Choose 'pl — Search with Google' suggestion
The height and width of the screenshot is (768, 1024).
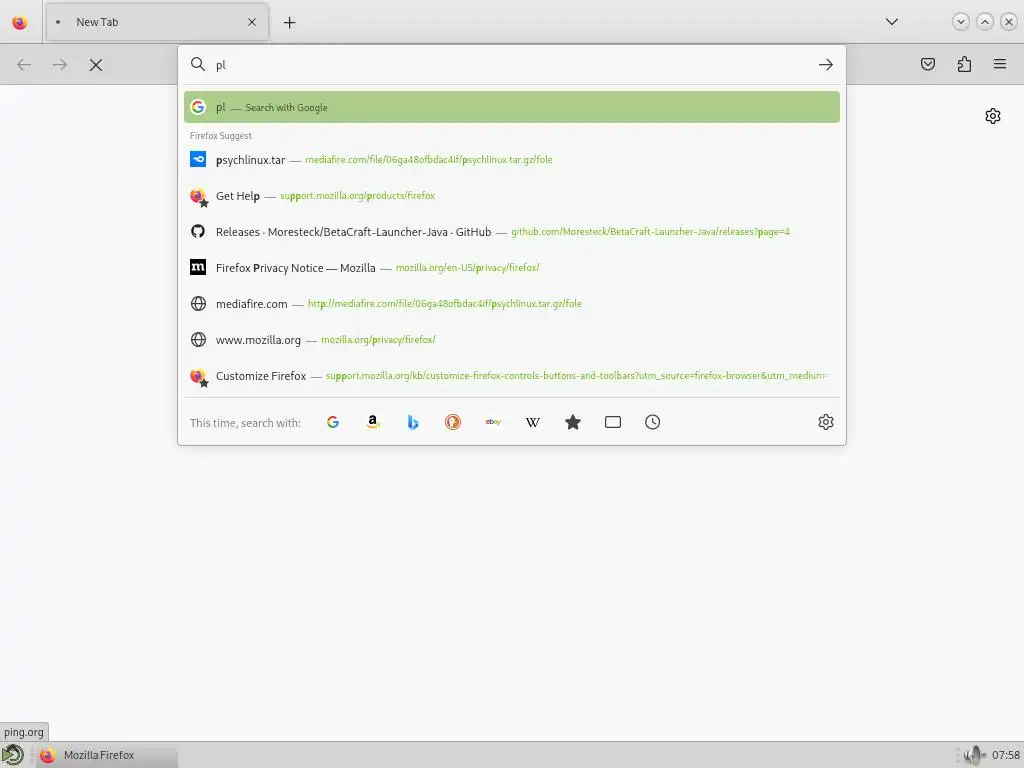(x=512, y=107)
